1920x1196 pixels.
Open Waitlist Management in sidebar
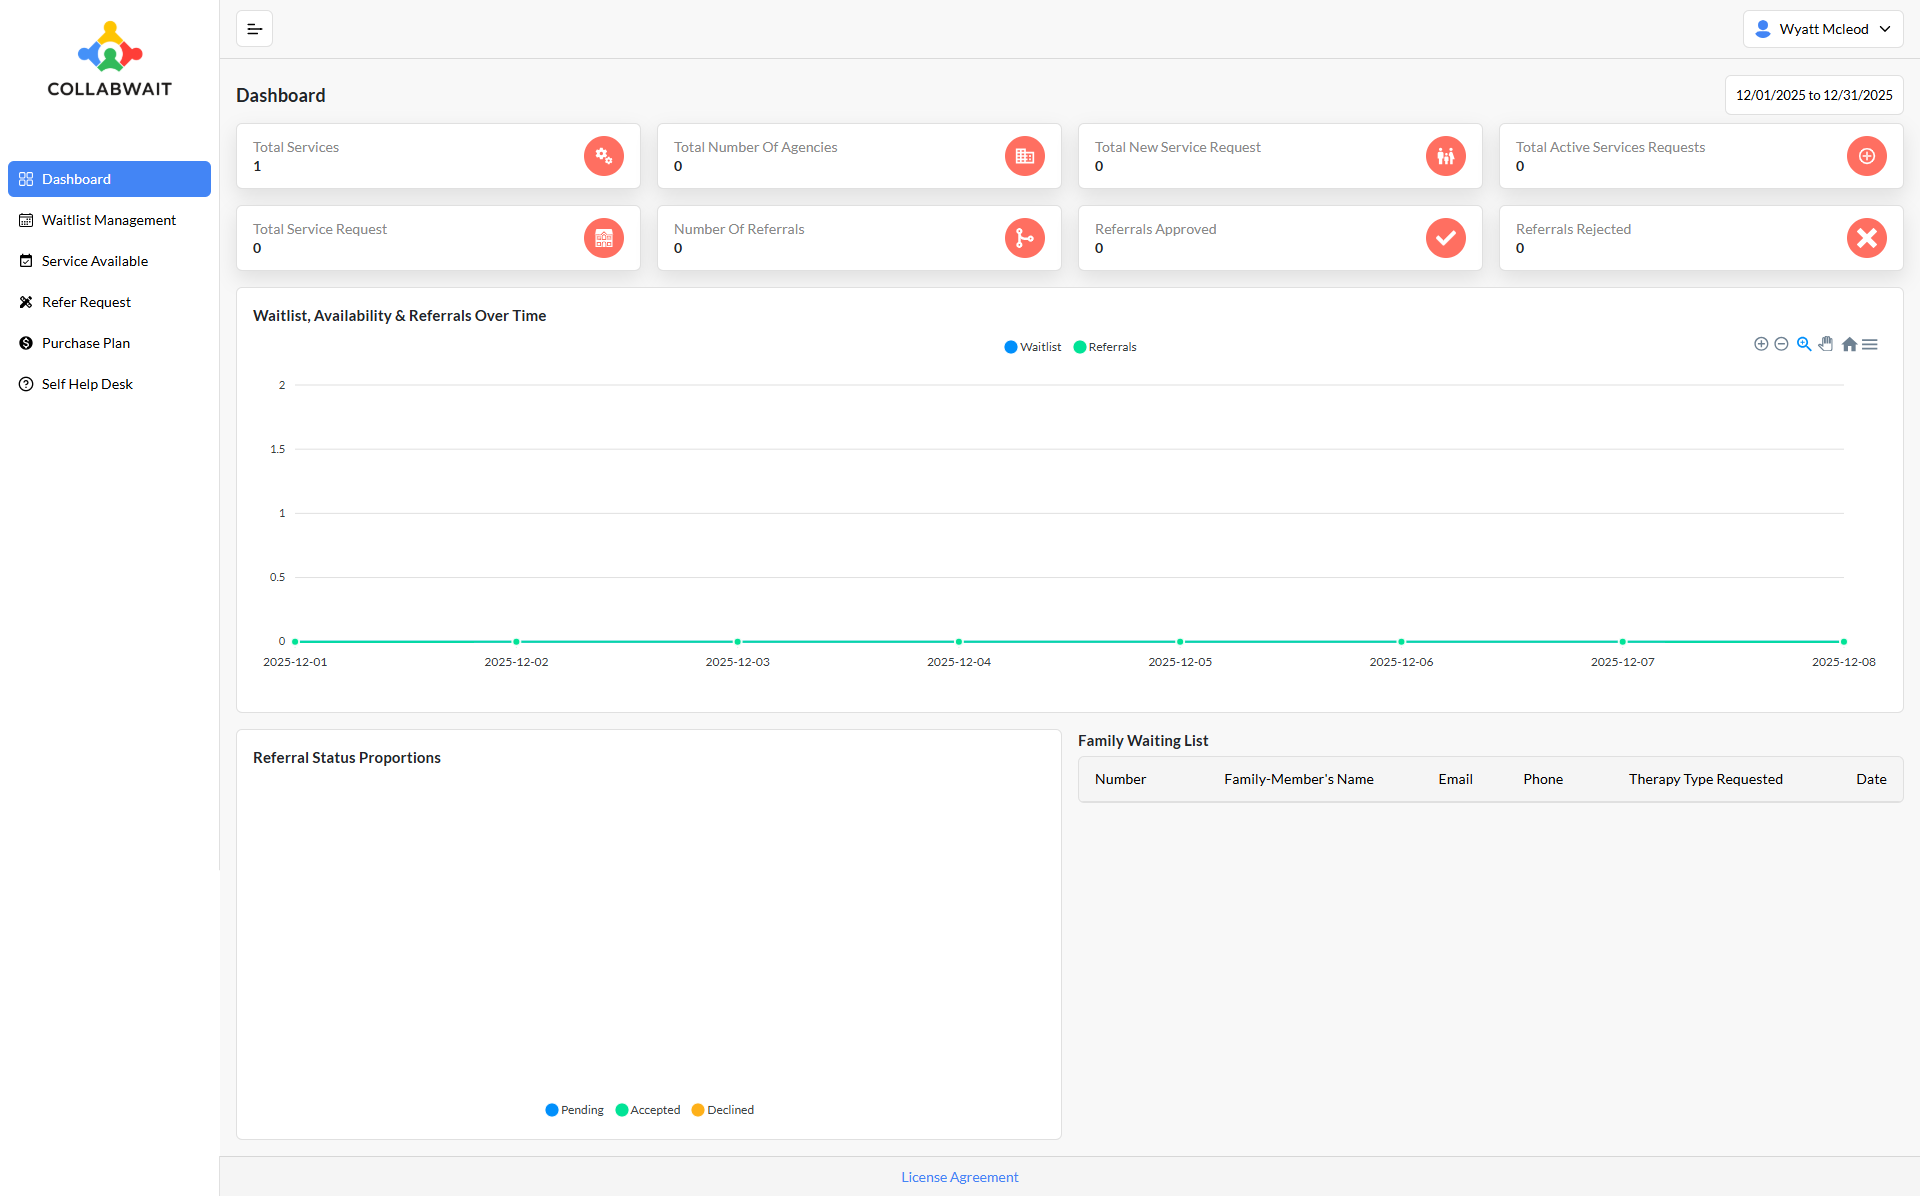[108, 220]
